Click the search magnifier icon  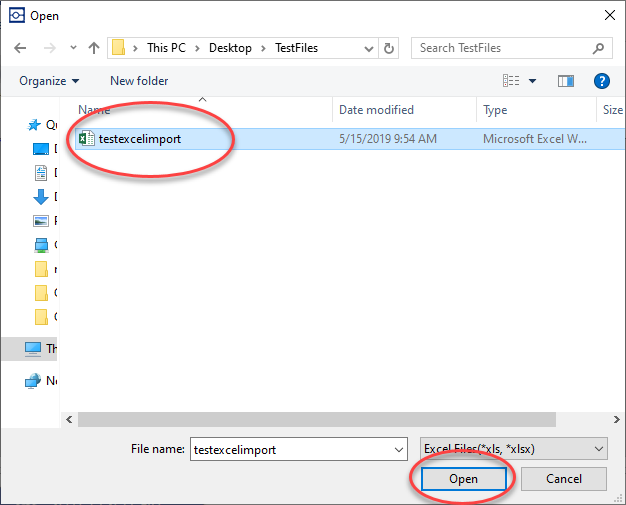[599, 48]
